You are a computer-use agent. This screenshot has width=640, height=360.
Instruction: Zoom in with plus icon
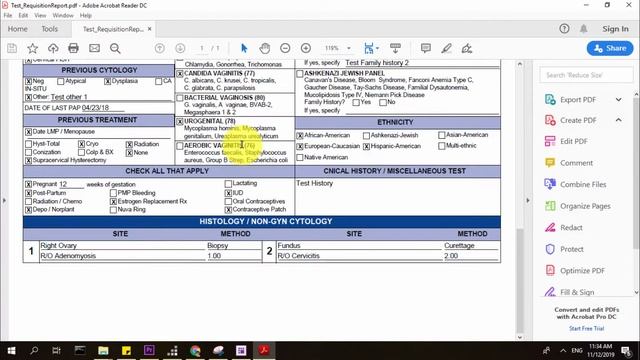coord(306,48)
